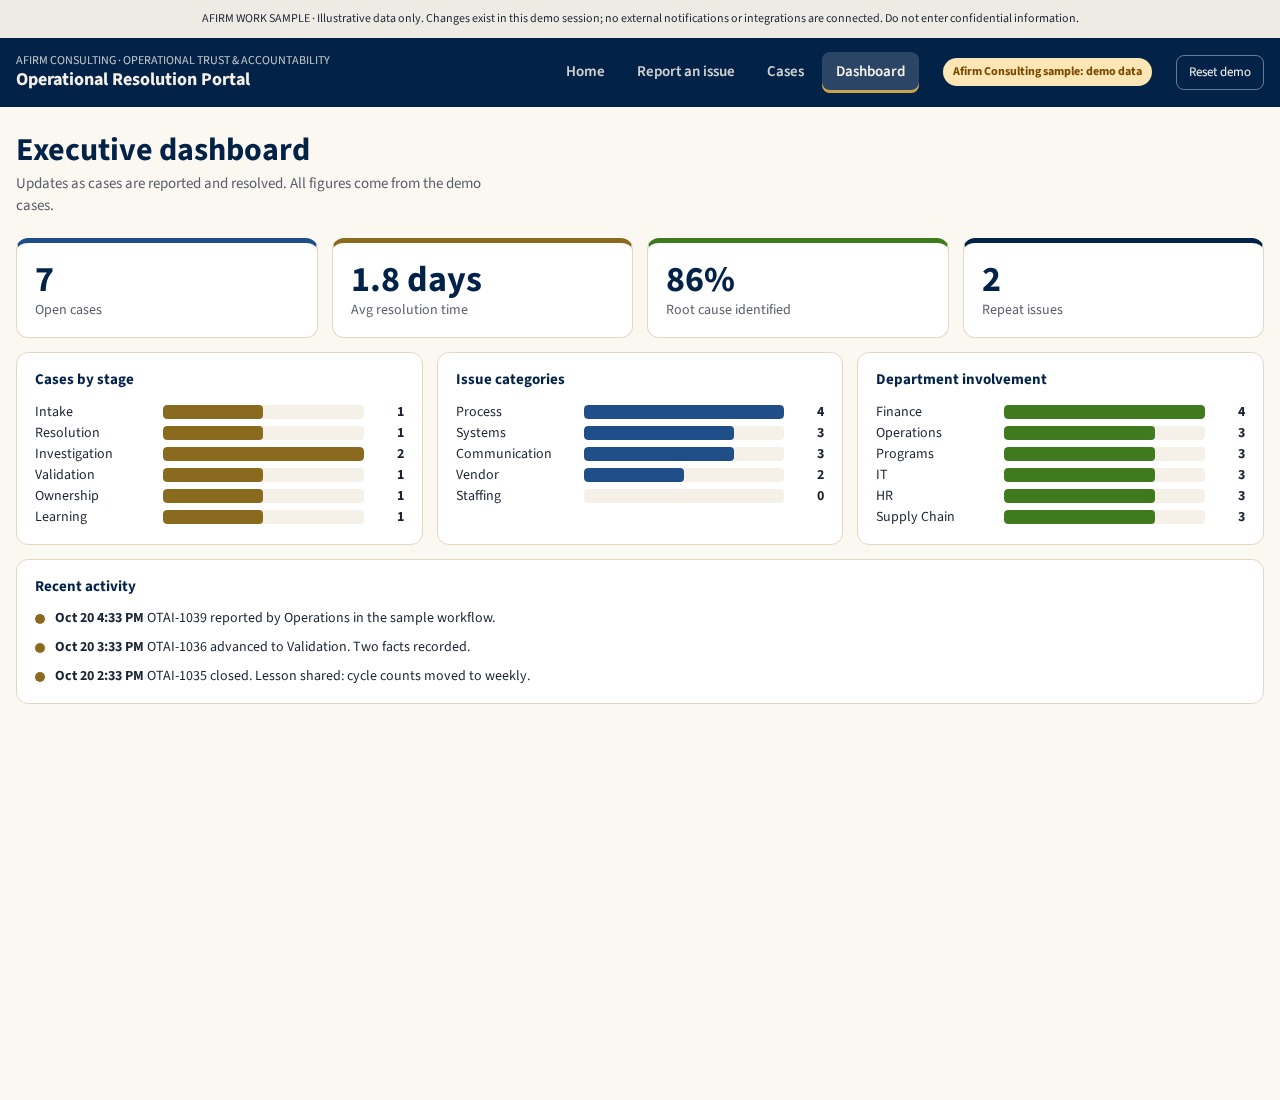The image size is (1280, 1100).
Task: Switch to the Cases tab
Action: (x=785, y=72)
